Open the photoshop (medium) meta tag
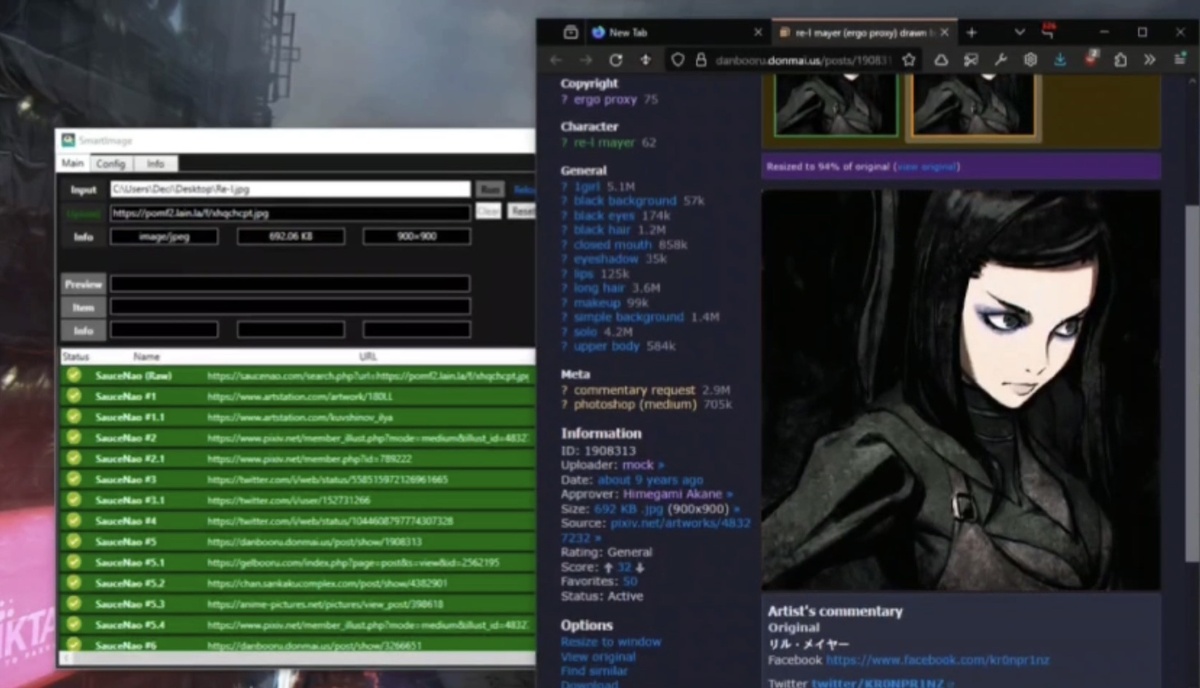This screenshot has height=688, width=1200. point(635,405)
